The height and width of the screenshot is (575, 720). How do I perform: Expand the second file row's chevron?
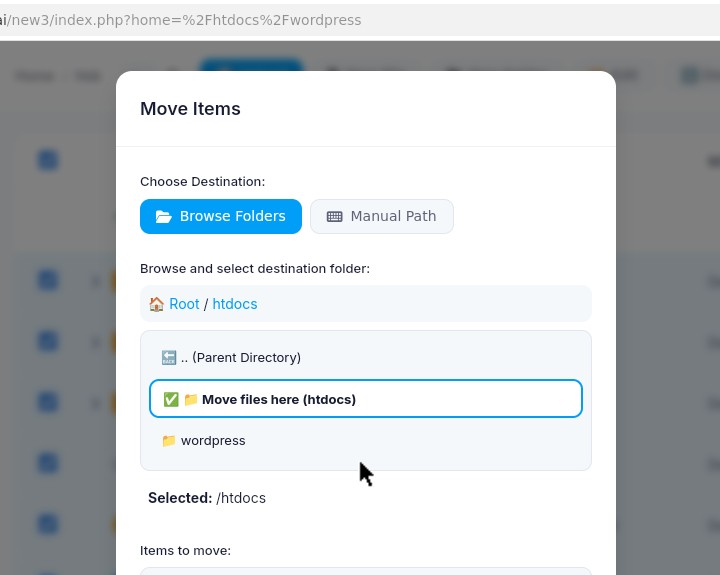(x=96, y=342)
